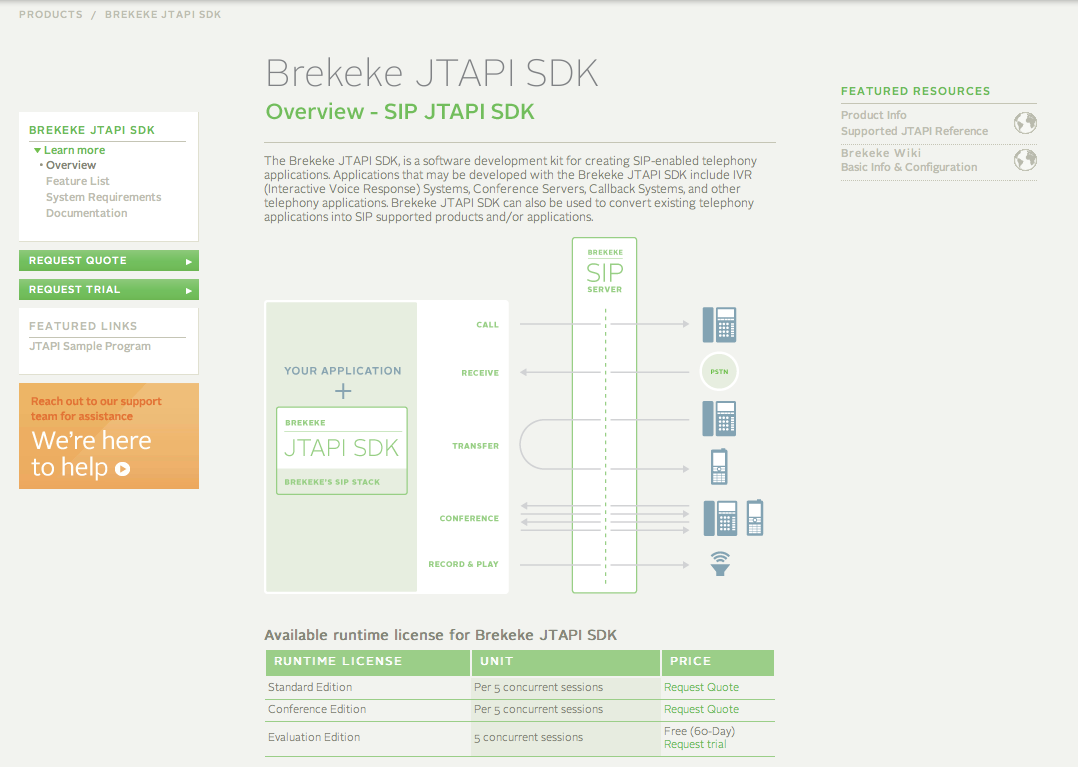Go to PRODUCTS breadcrumb

[x=51, y=14]
